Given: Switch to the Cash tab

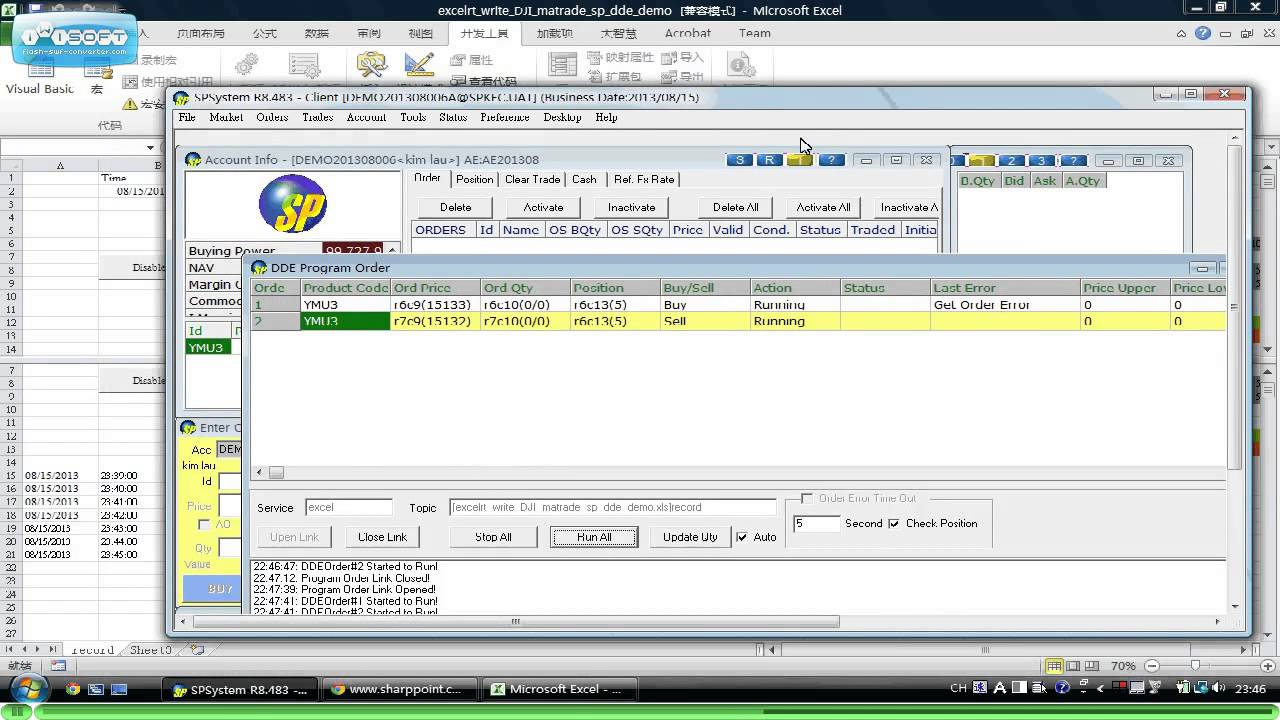Looking at the screenshot, I should click(x=584, y=179).
